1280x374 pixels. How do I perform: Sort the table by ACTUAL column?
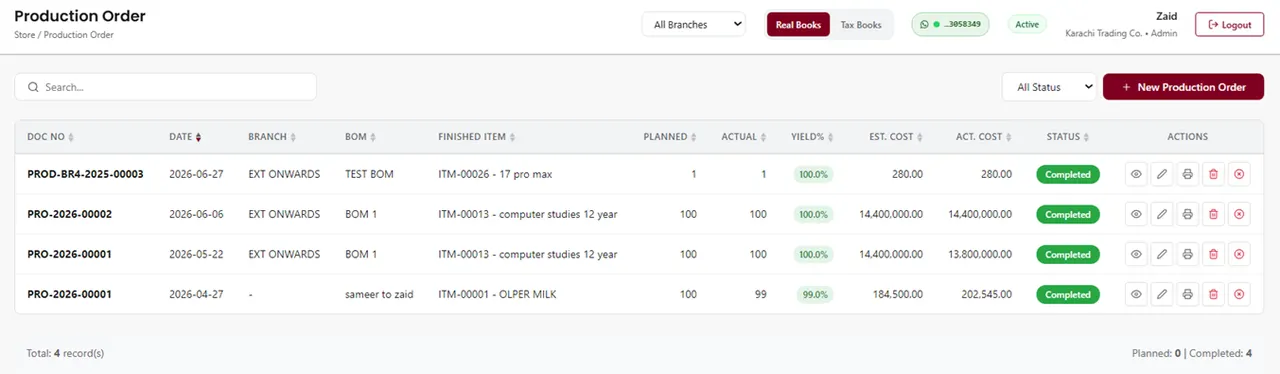coord(744,137)
